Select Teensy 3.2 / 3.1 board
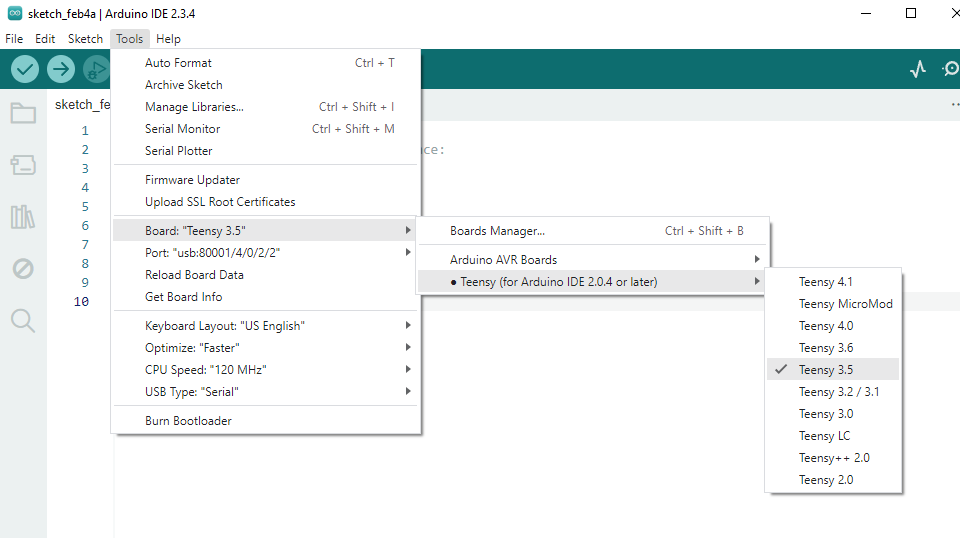 coord(833,392)
